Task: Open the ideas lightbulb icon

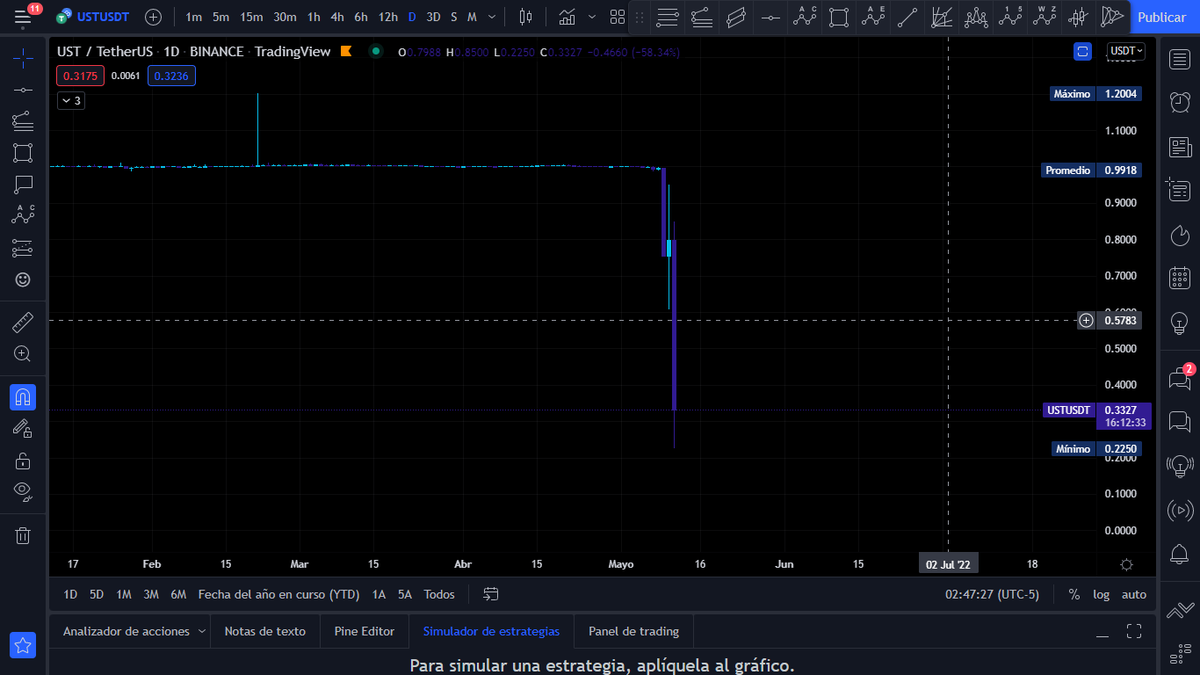Action: [1179, 321]
